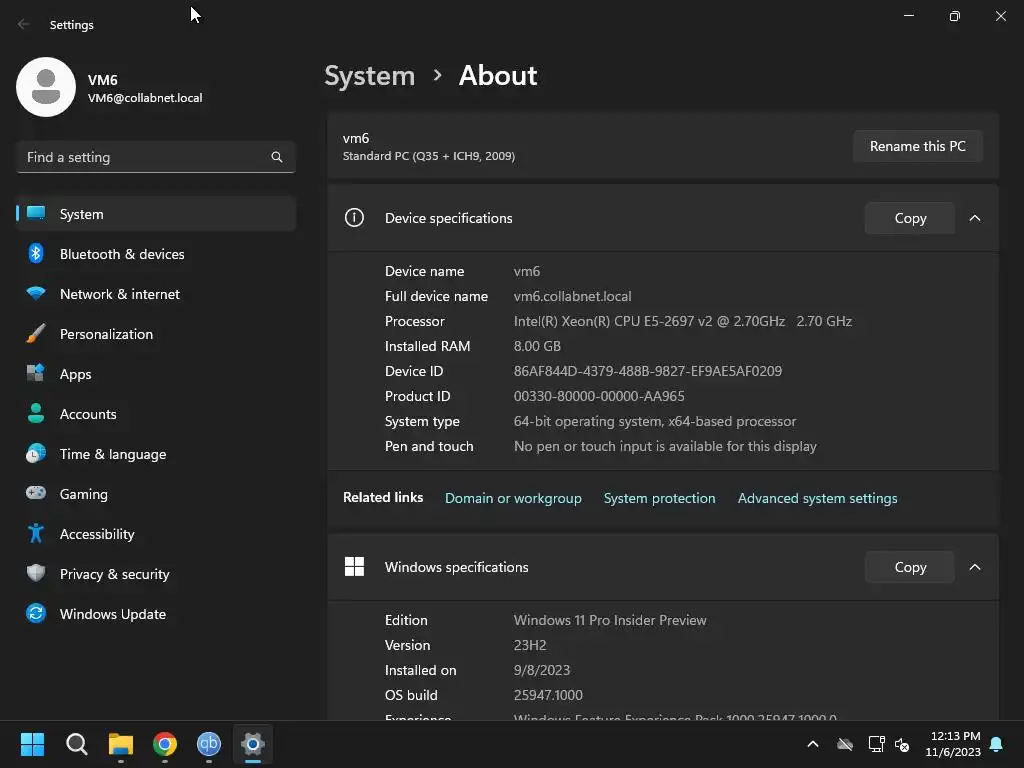Open Personalization settings
Screen dimensions: 1024x768
[156, 334]
